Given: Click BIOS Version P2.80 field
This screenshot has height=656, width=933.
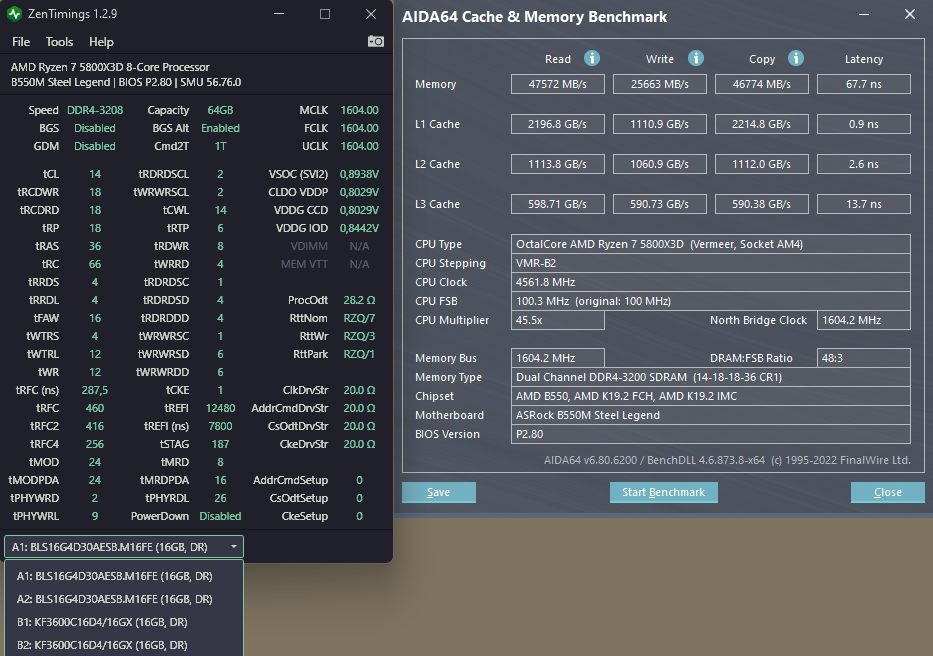Looking at the screenshot, I should pyautogui.click(x=710, y=435).
